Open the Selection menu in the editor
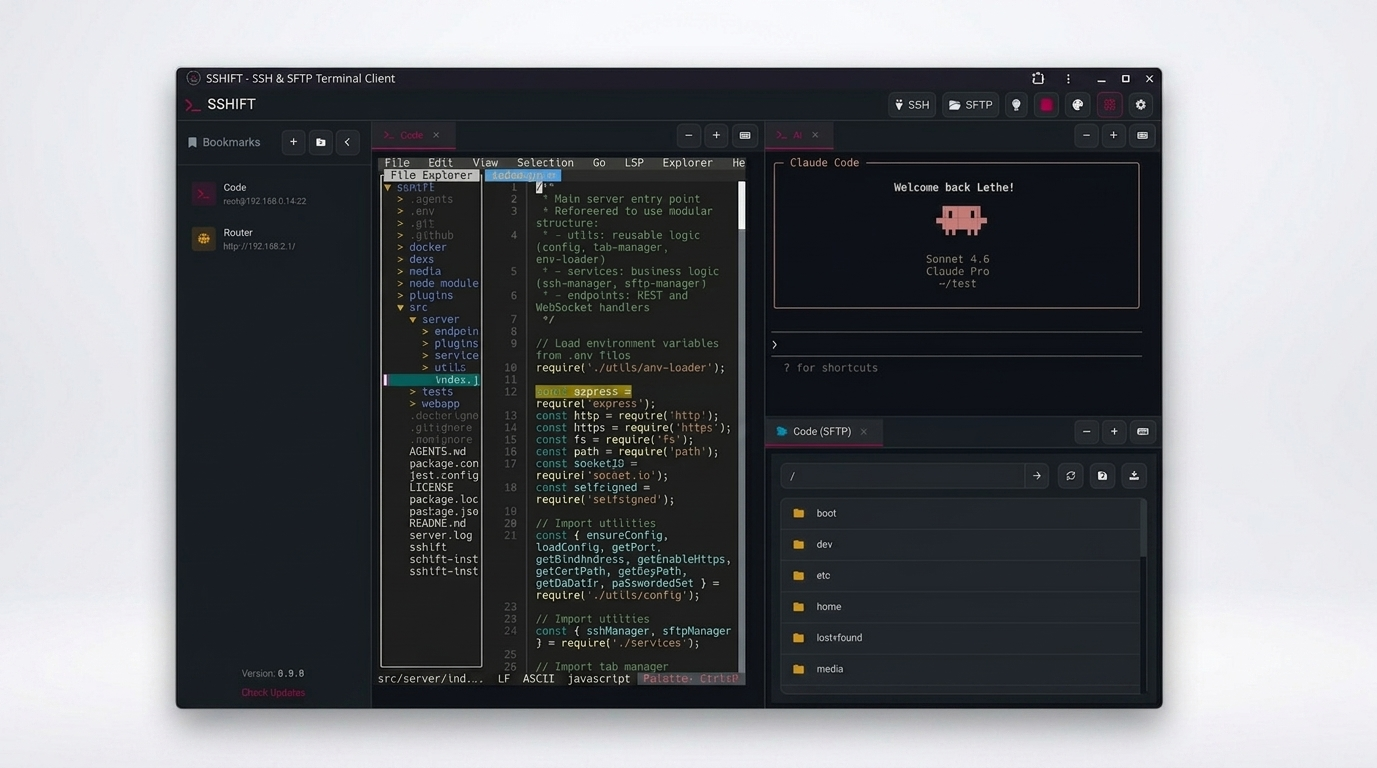 pyautogui.click(x=544, y=162)
